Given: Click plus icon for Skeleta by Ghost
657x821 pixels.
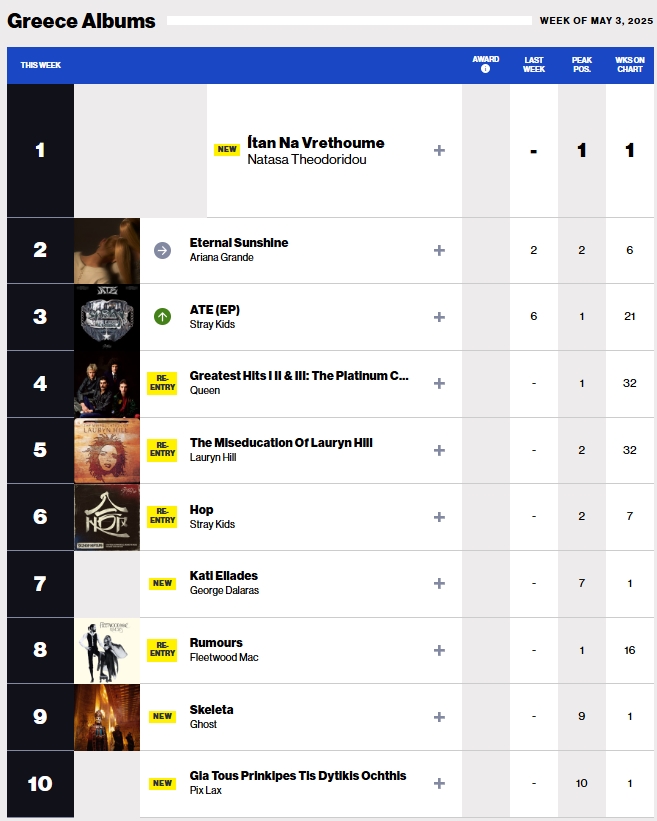Looking at the screenshot, I should [439, 717].
